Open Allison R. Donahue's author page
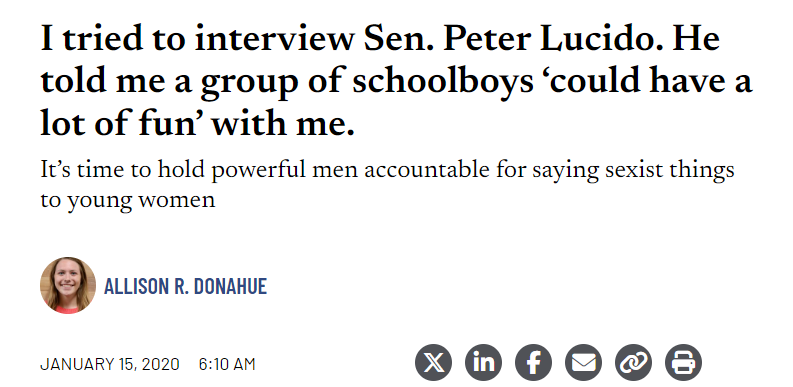This screenshot has width=793, height=387. [185, 286]
